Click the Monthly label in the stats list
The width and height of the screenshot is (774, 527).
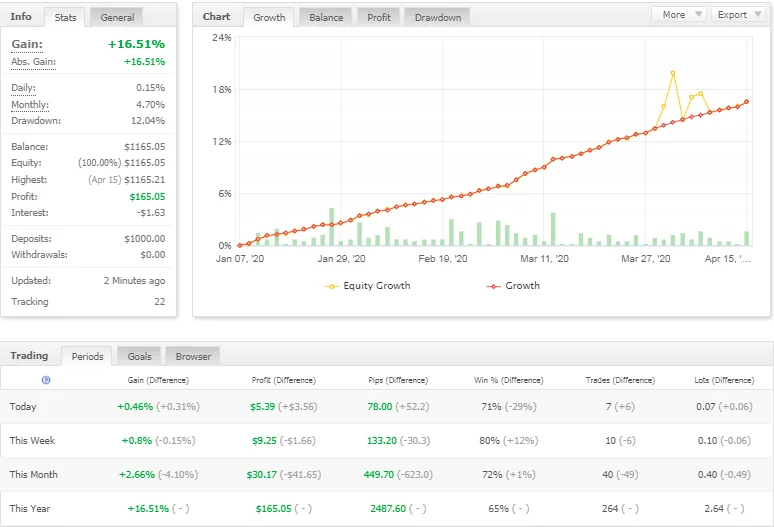click(x=29, y=105)
